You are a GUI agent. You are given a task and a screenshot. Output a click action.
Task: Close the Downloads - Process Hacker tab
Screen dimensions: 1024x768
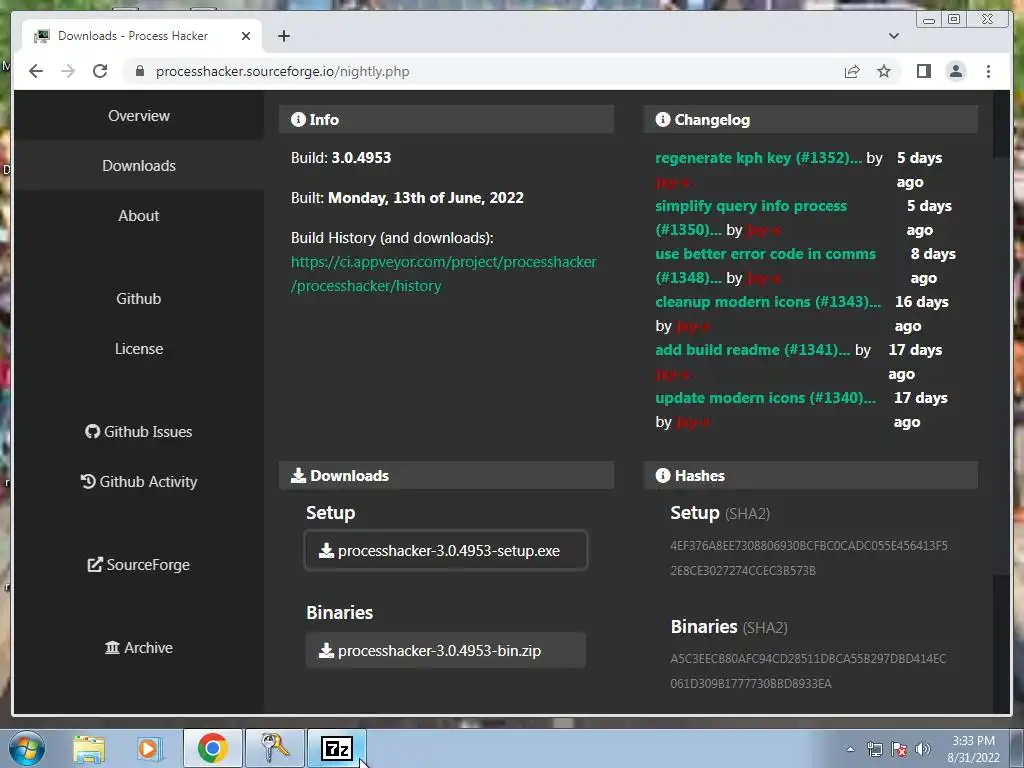coord(246,36)
